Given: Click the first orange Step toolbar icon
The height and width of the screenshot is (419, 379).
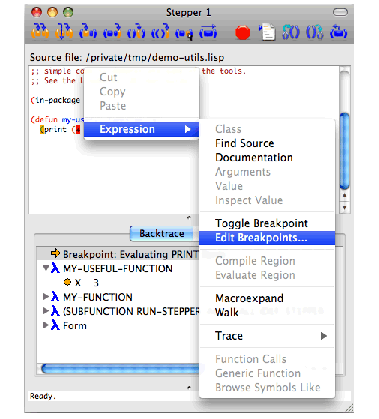Looking at the screenshot, I should pyautogui.click(x=40, y=32).
